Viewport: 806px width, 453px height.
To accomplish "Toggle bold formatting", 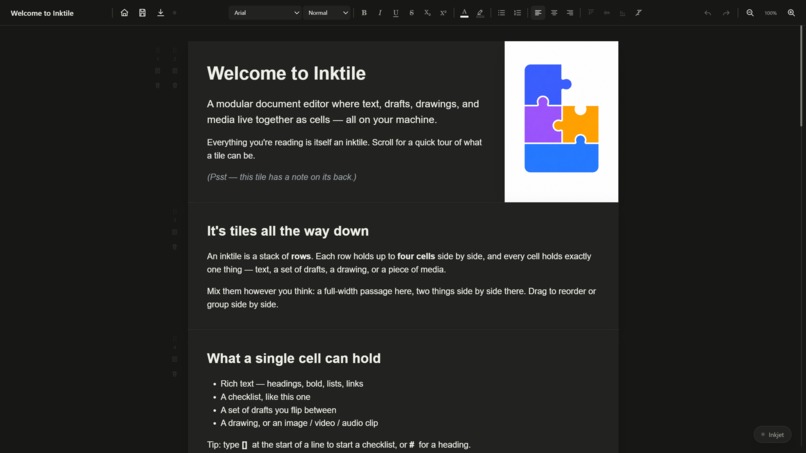I will [364, 13].
